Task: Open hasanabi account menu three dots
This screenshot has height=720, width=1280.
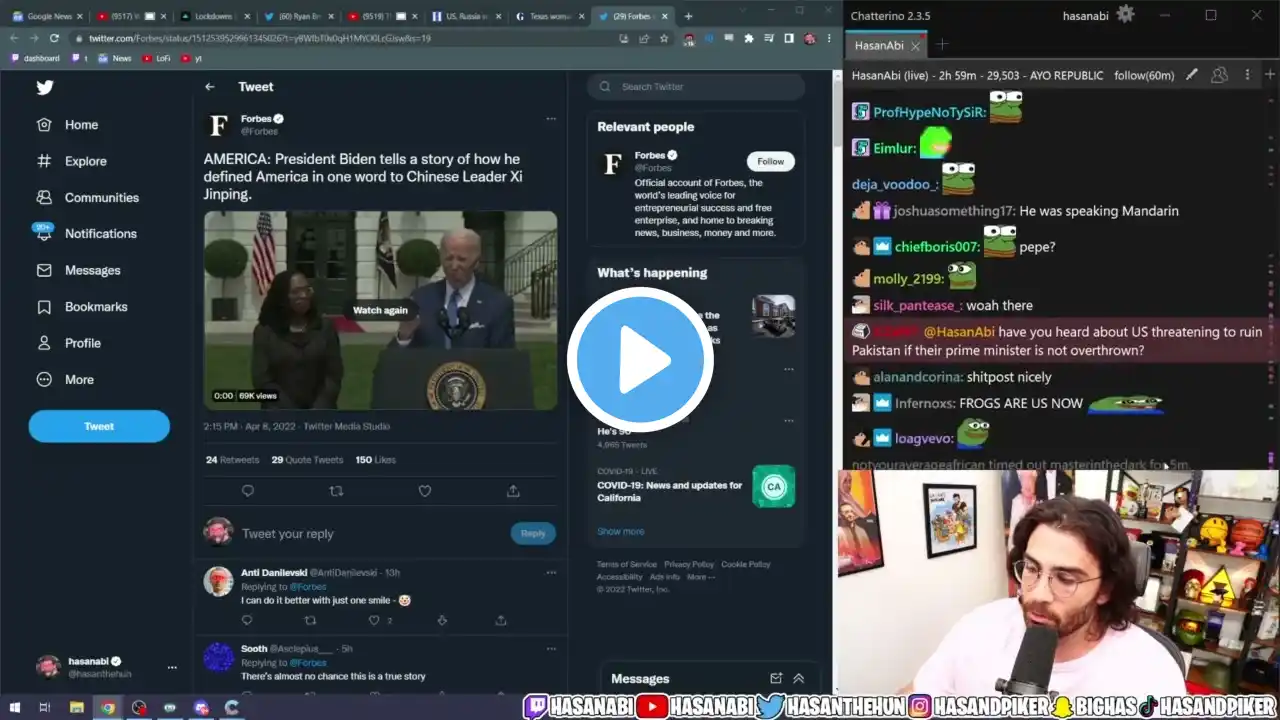Action: coord(172,667)
